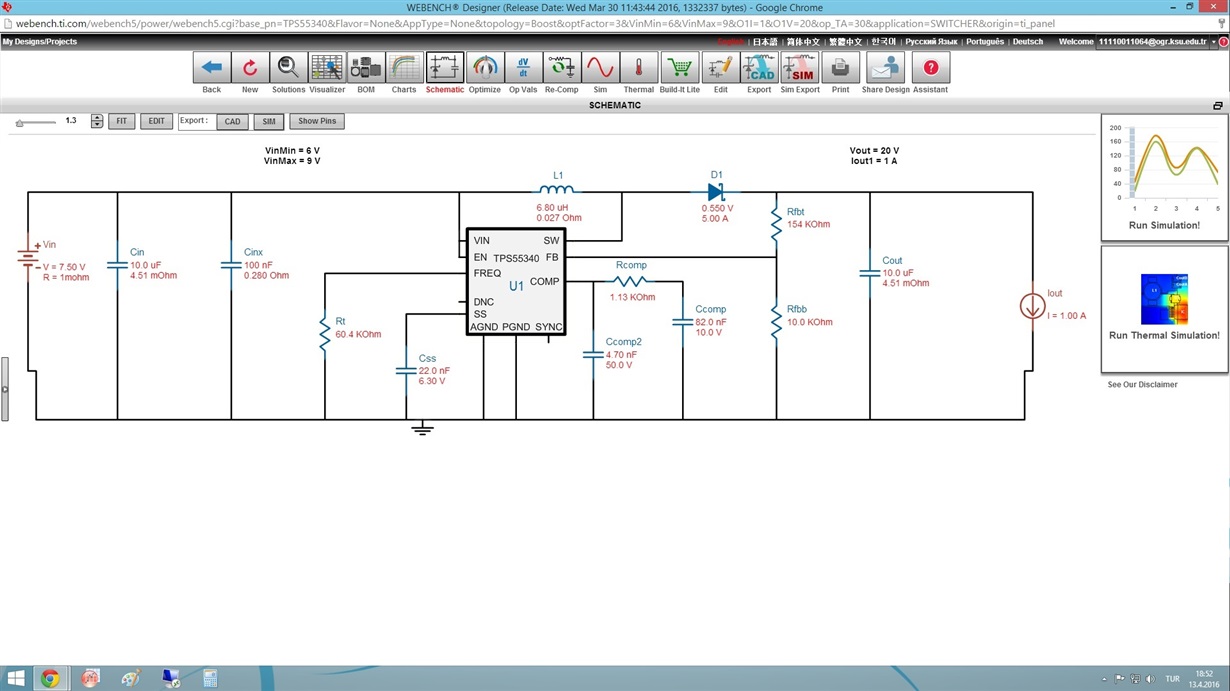The width and height of the screenshot is (1230, 691).
Task: Click the FIT button
Action: (121, 121)
